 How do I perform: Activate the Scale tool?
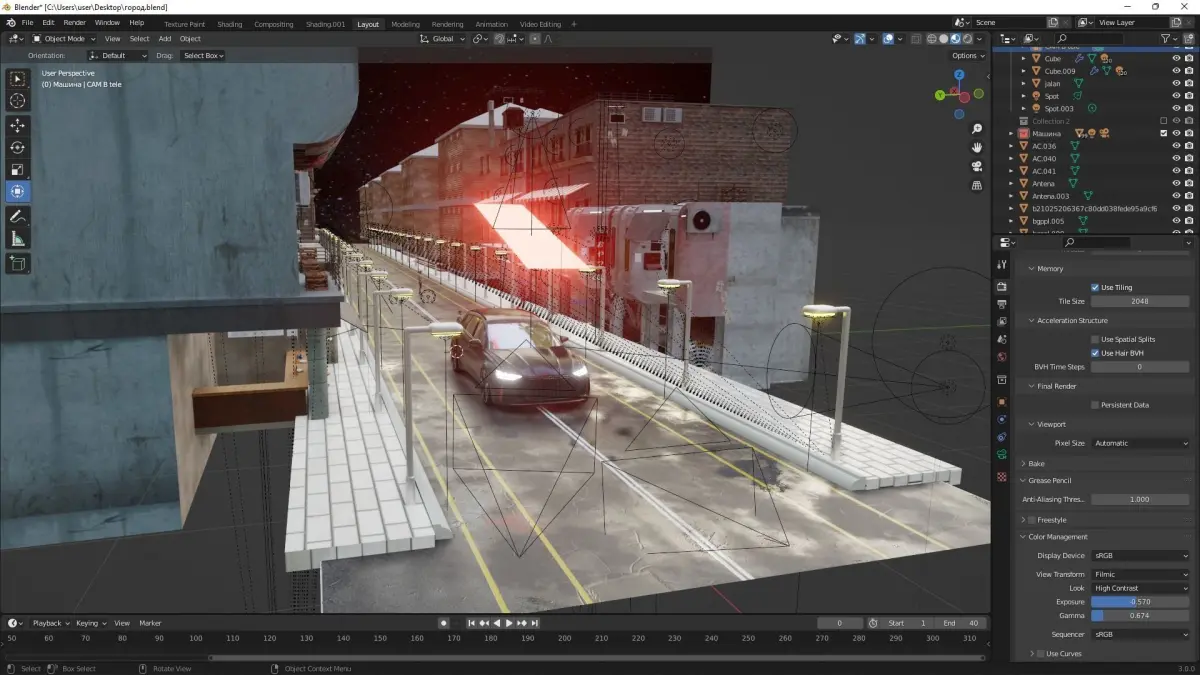[18, 169]
